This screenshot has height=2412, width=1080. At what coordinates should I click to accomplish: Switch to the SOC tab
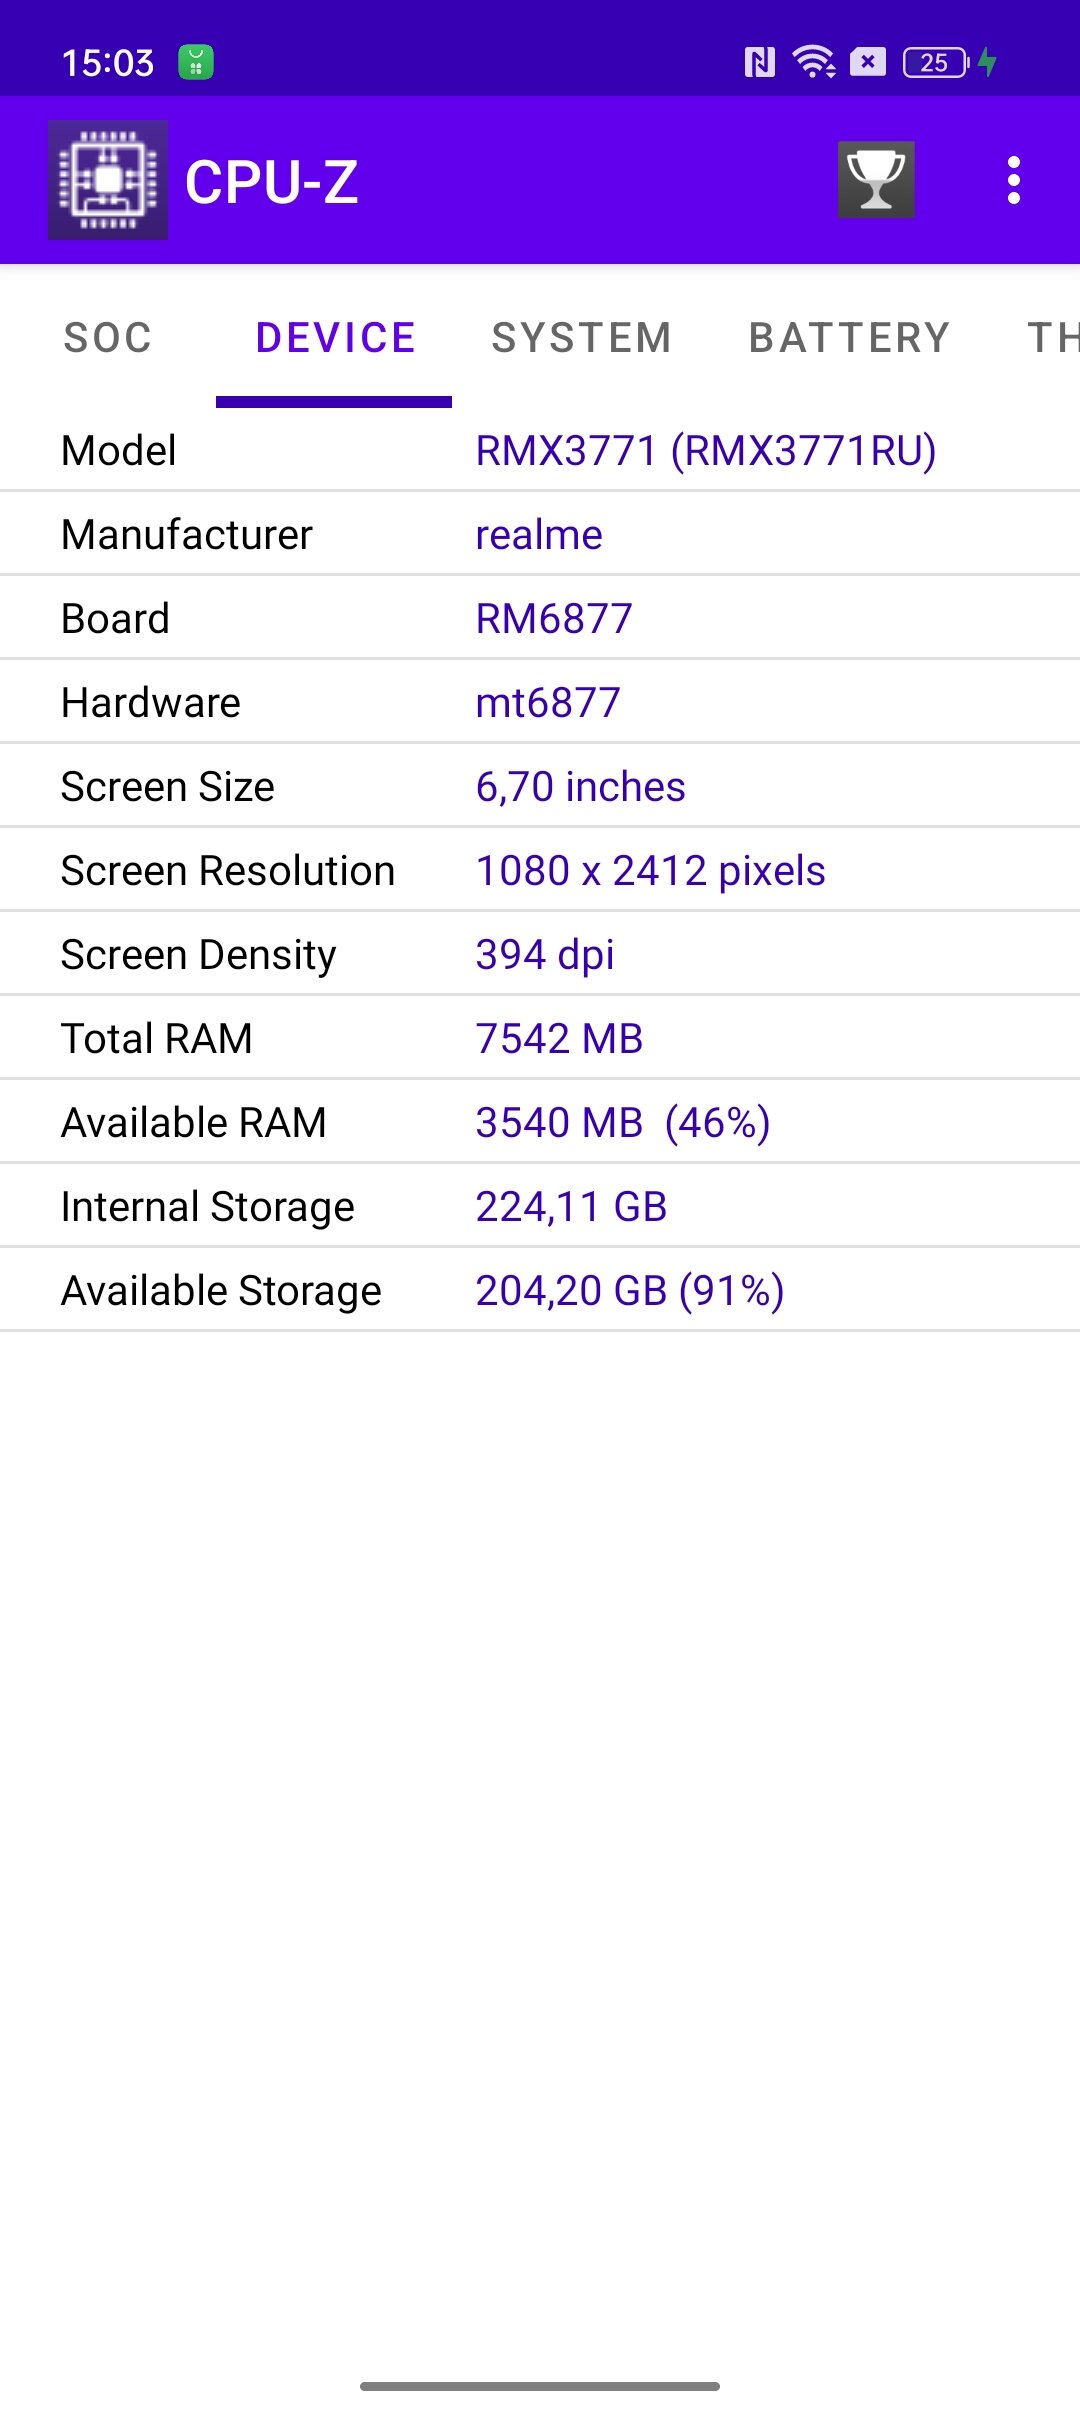pyautogui.click(x=108, y=338)
